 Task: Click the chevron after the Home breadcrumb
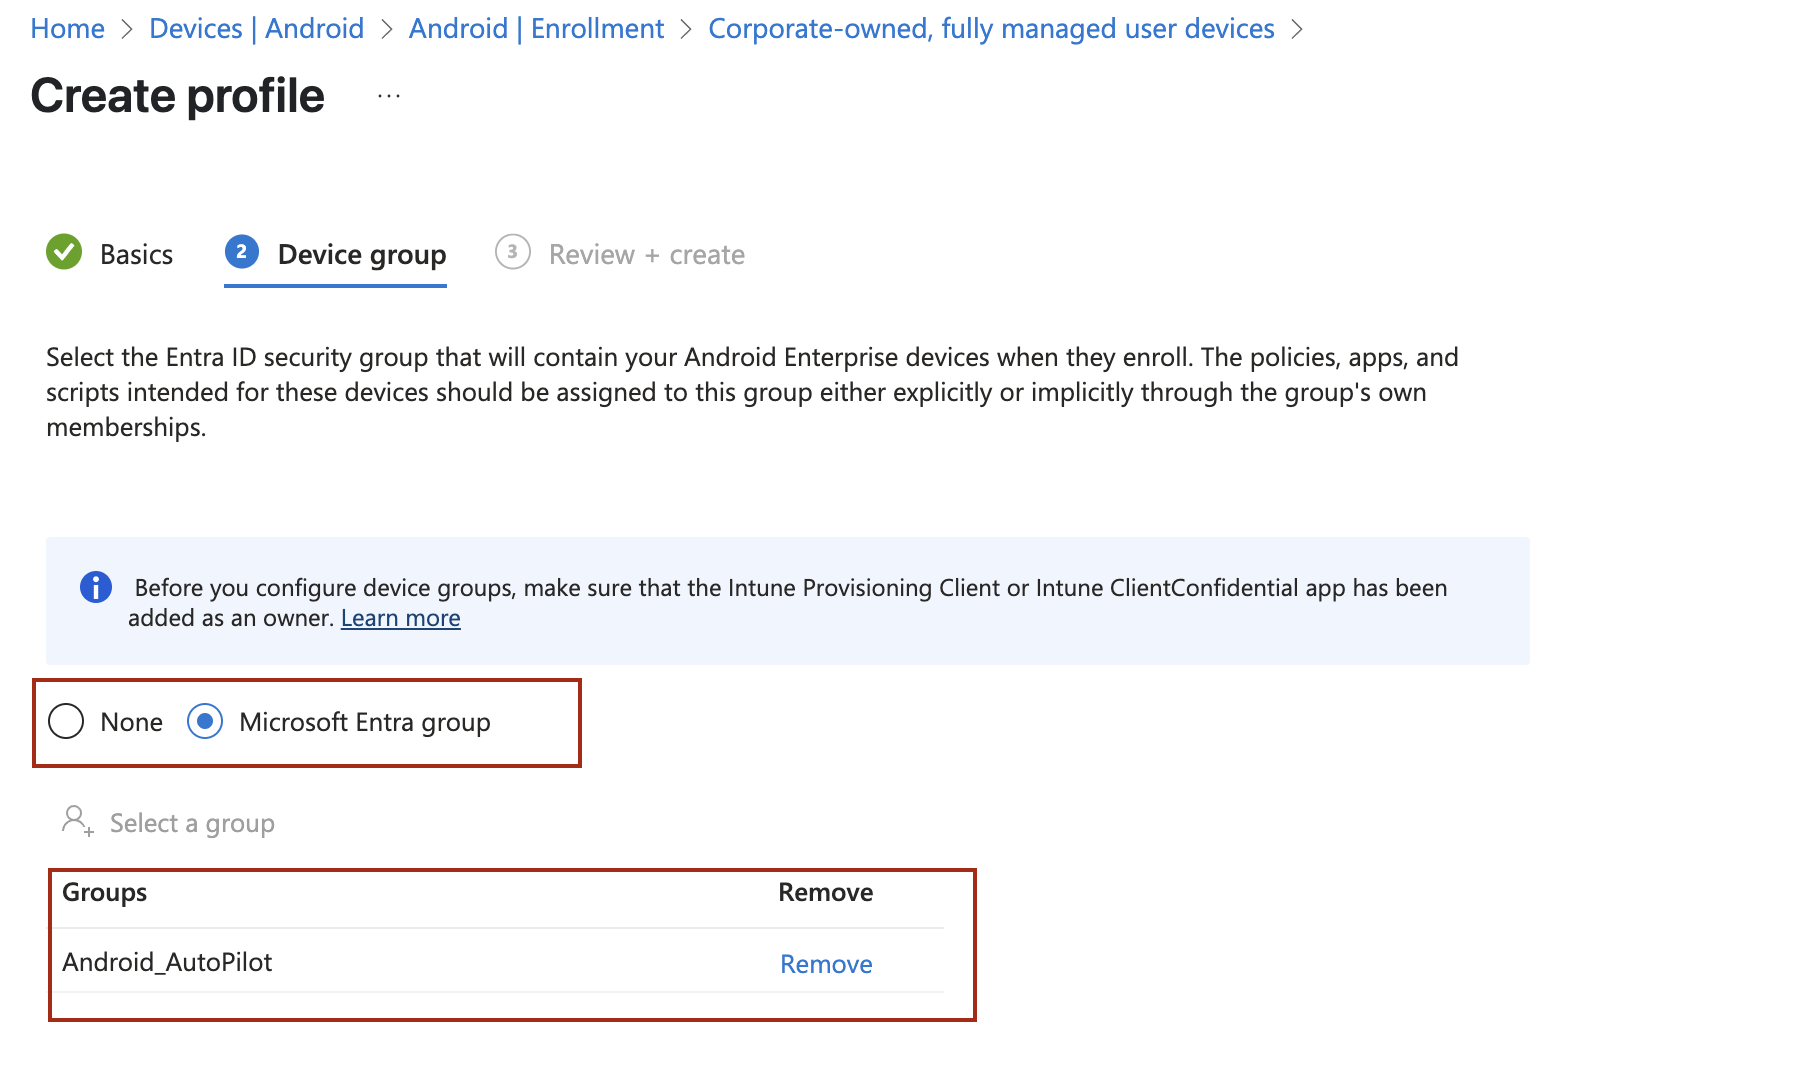127,30
